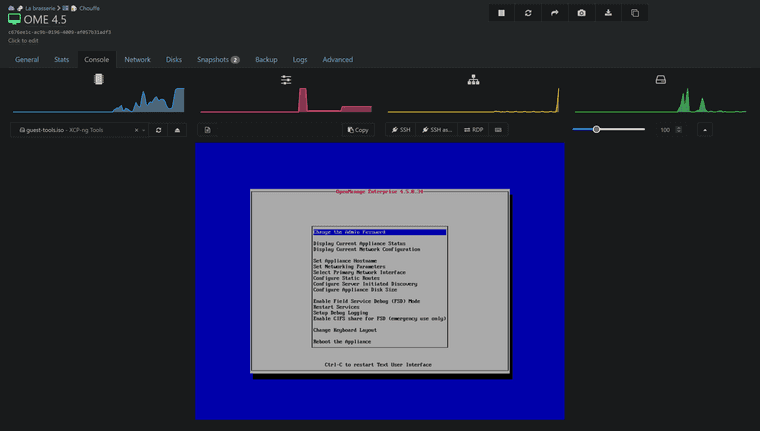The image size is (760, 431).
Task: Click the keyboard Ctrl+Alt+Del icon
Action: [x=498, y=130]
